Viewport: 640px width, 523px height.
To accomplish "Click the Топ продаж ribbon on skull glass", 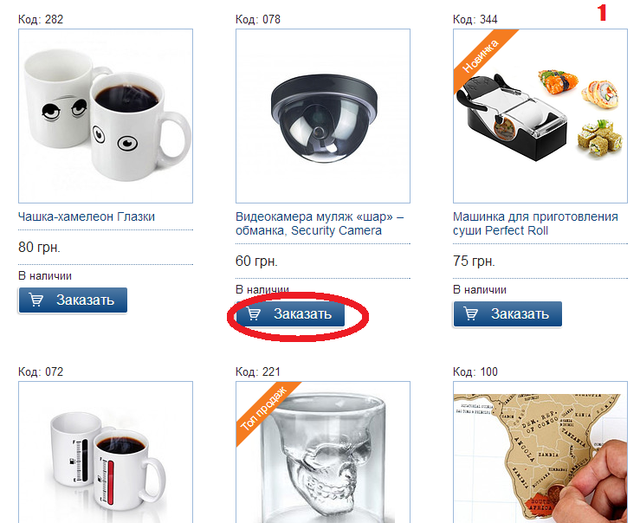I will [x=264, y=409].
